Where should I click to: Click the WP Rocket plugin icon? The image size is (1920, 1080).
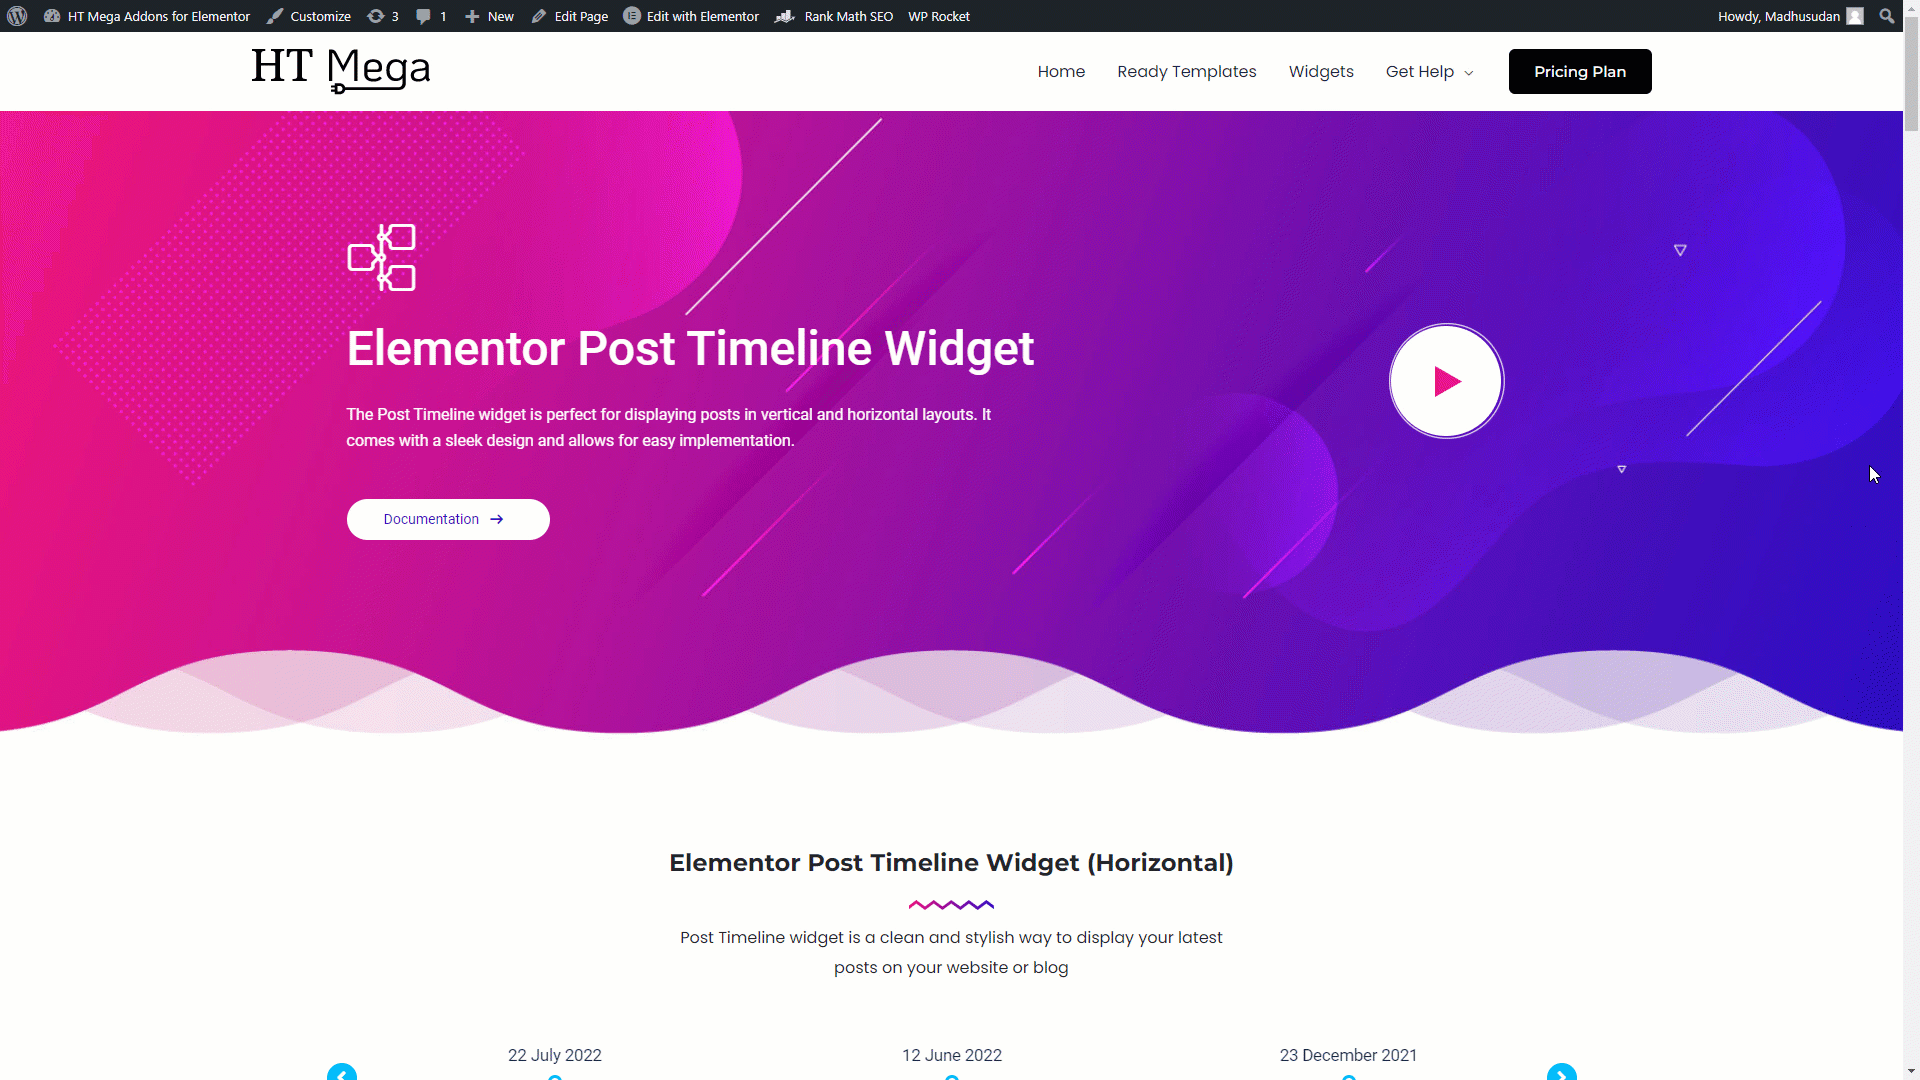(938, 16)
